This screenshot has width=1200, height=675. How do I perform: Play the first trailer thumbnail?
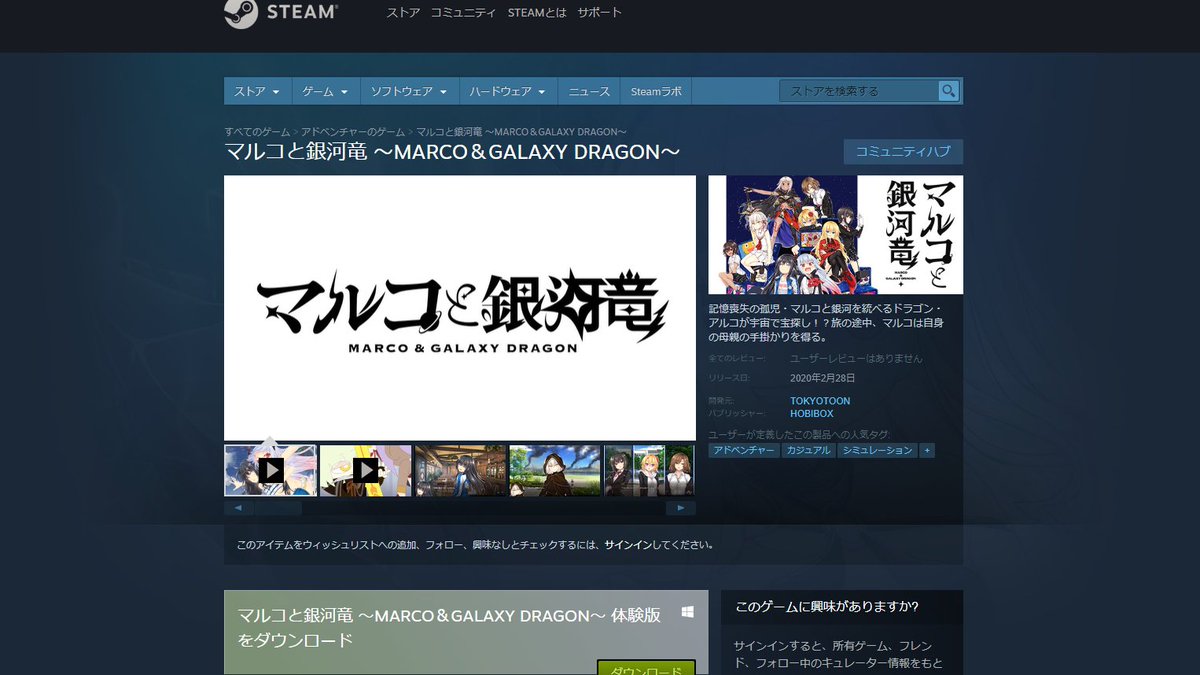pyautogui.click(x=271, y=470)
